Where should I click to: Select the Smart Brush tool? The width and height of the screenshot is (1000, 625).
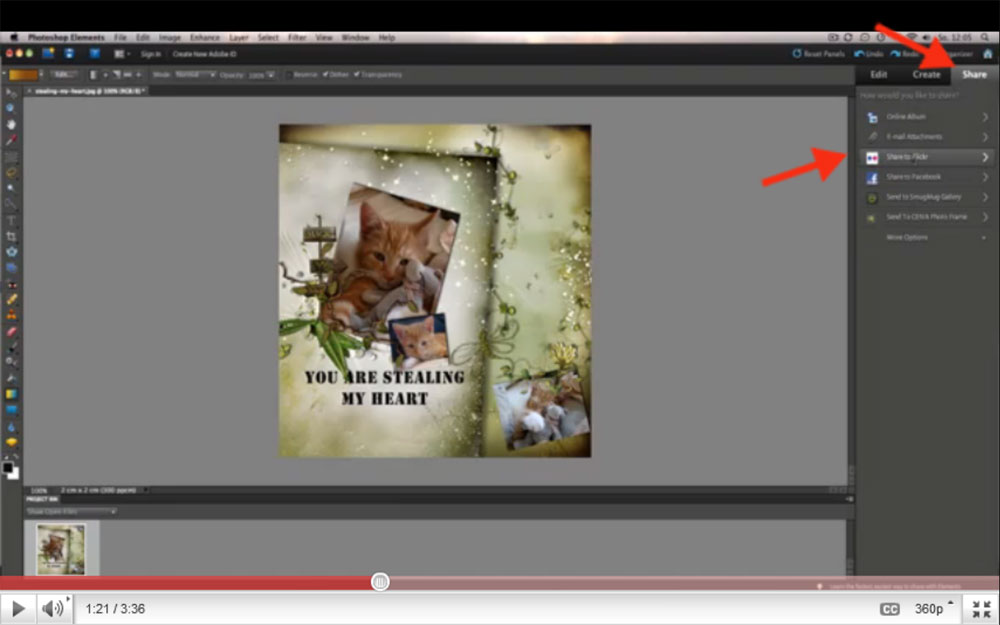11,363
